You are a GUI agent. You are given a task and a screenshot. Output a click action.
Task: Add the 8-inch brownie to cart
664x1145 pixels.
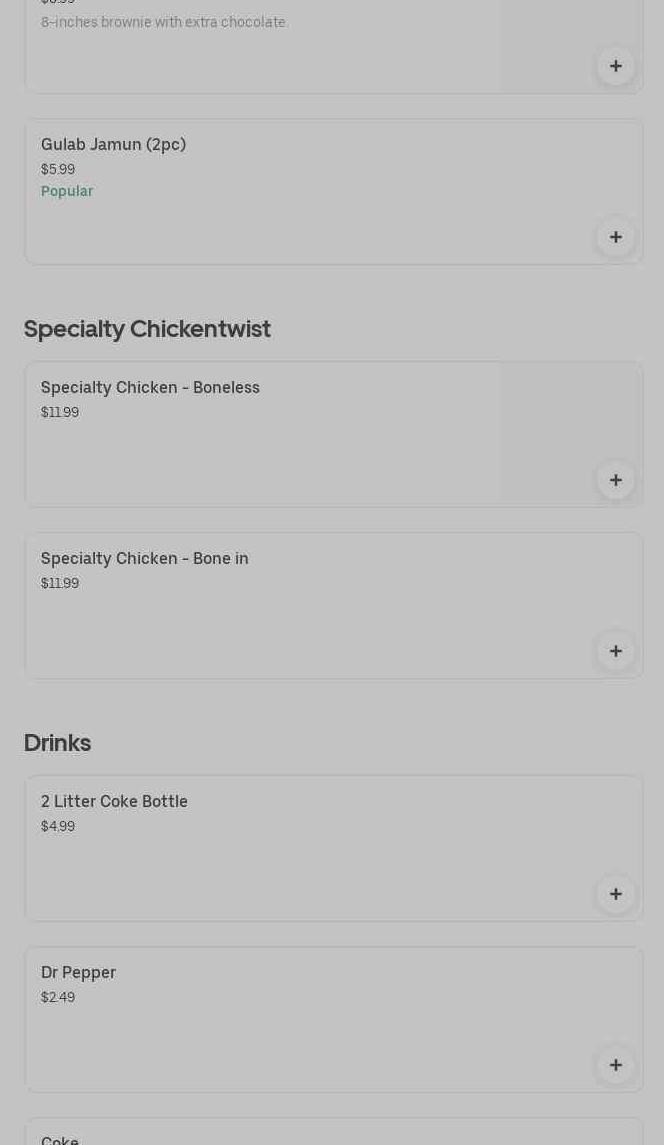point(616,66)
